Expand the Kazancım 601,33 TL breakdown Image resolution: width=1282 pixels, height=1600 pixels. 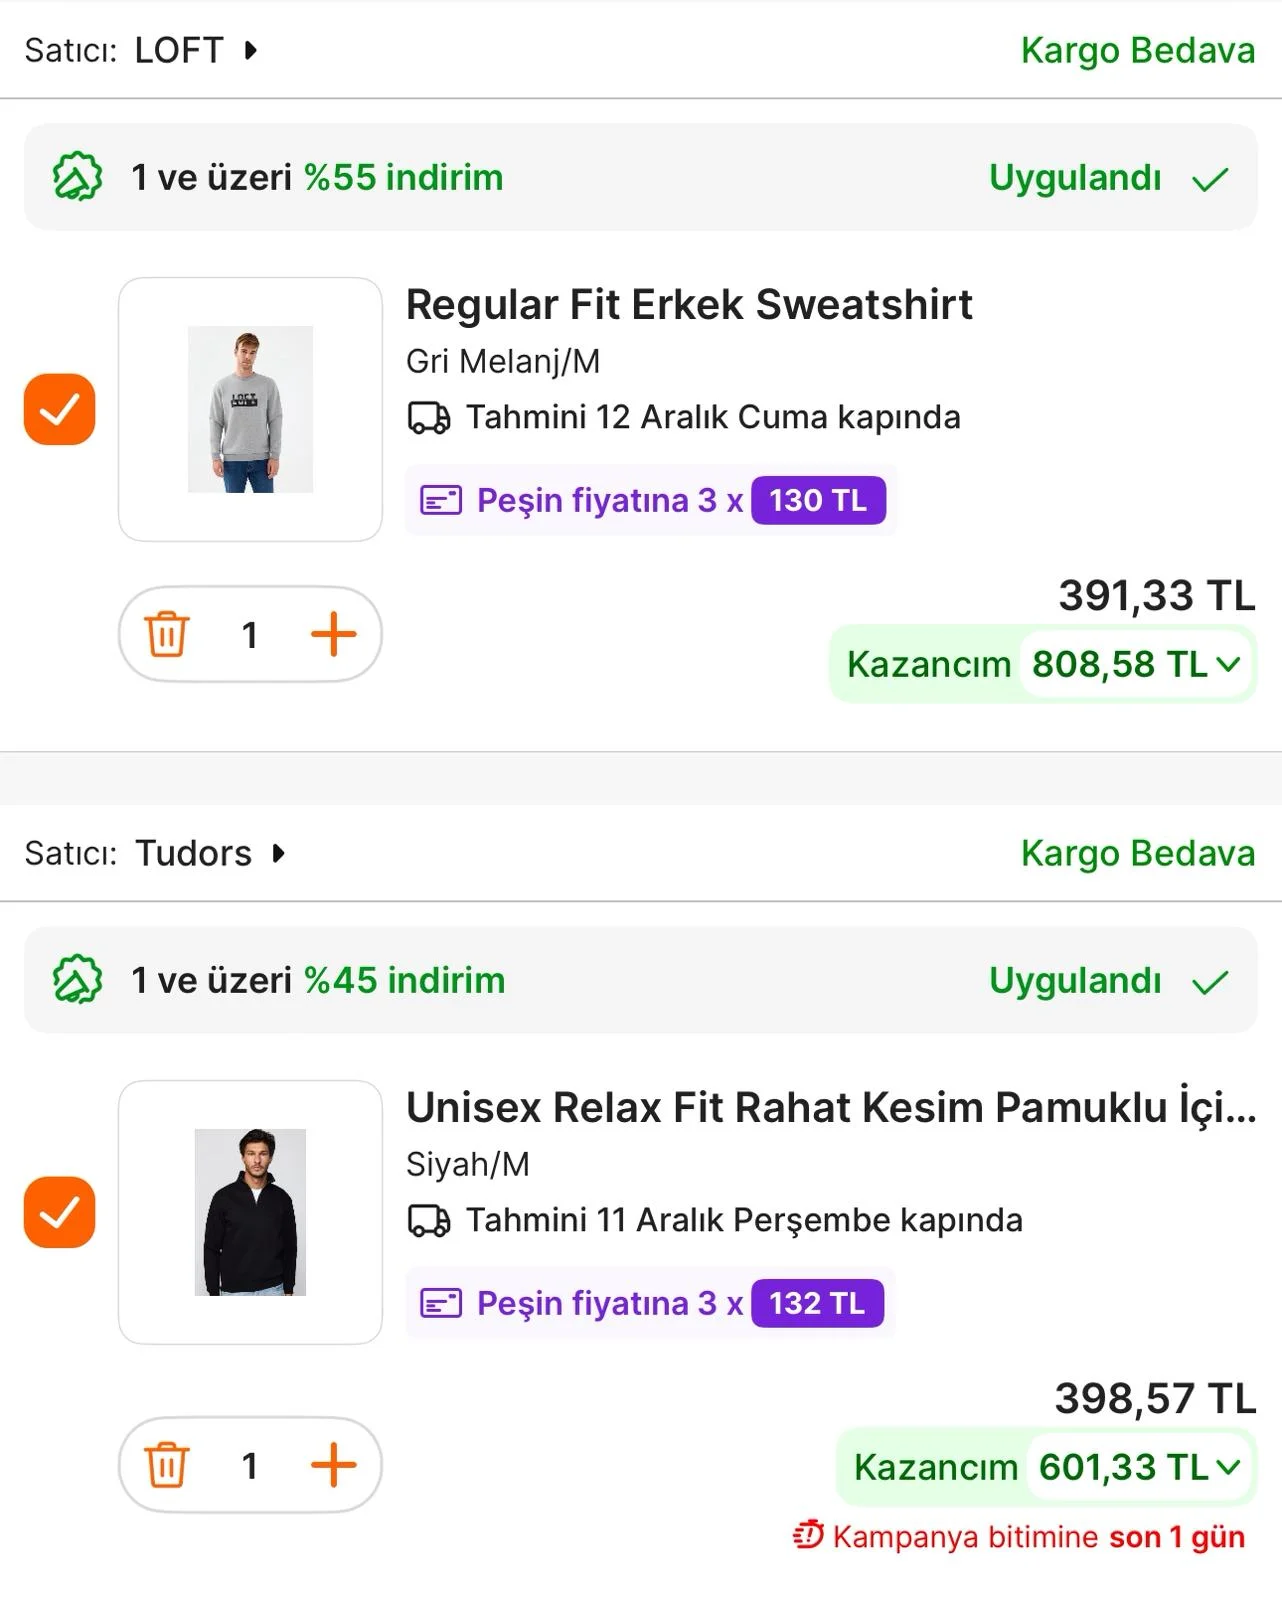tap(1228, 1467)
